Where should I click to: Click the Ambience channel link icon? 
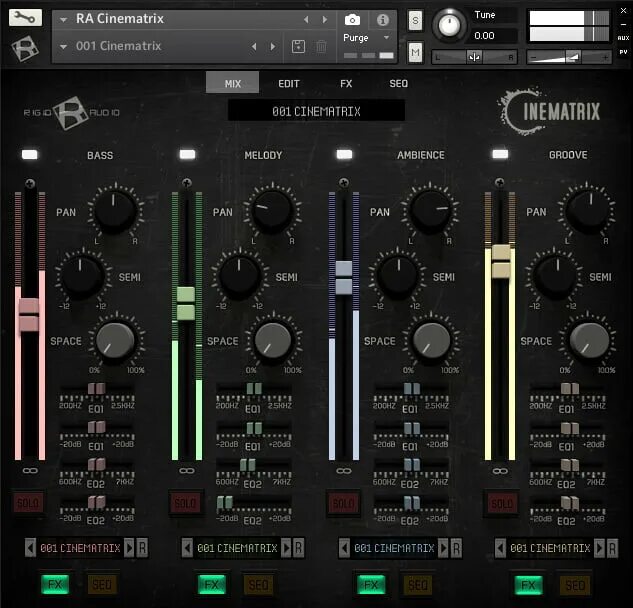click(344, 470)
